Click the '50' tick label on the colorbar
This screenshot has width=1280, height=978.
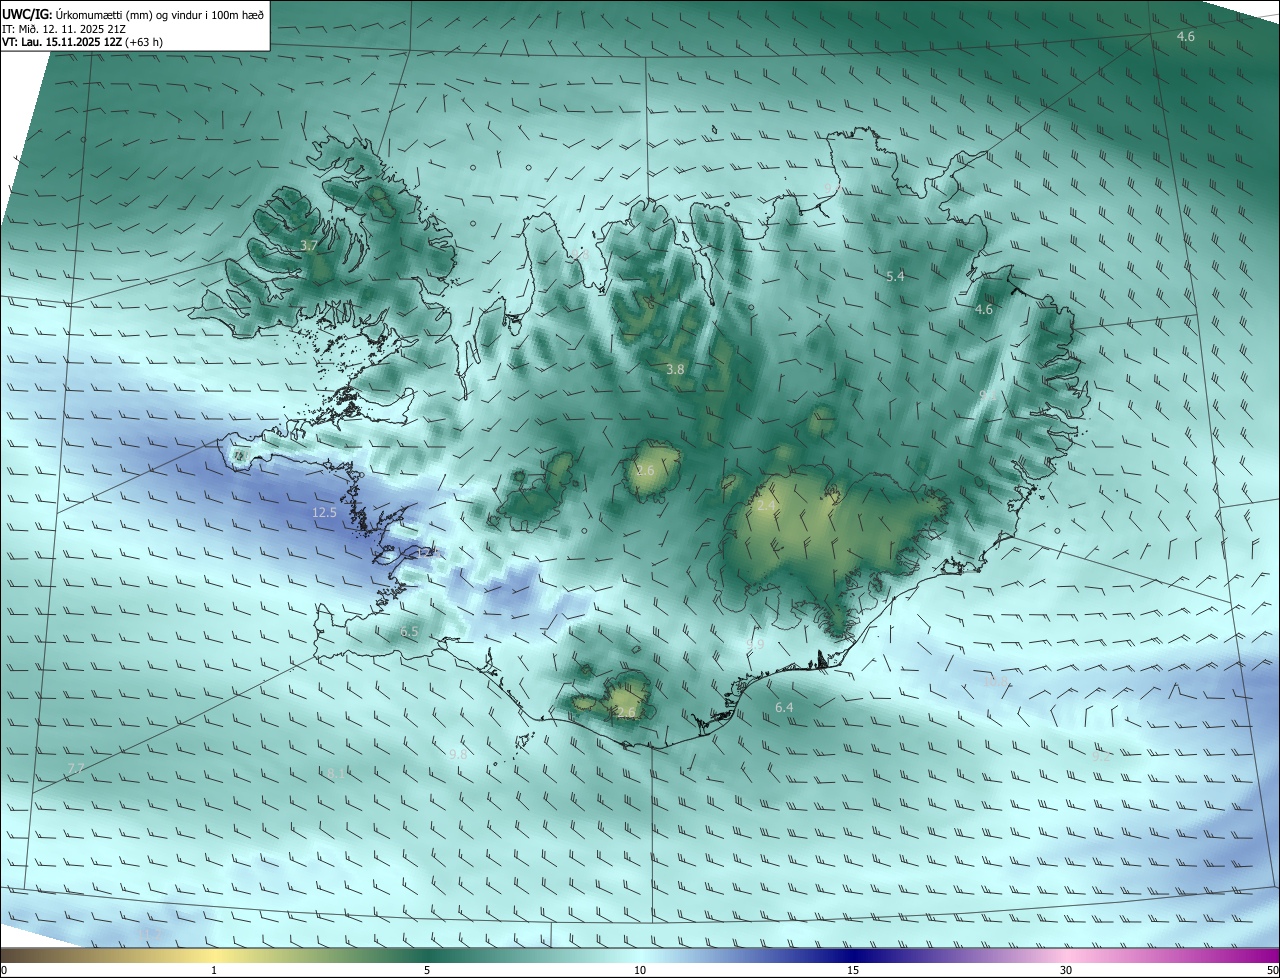[1272, 970]
